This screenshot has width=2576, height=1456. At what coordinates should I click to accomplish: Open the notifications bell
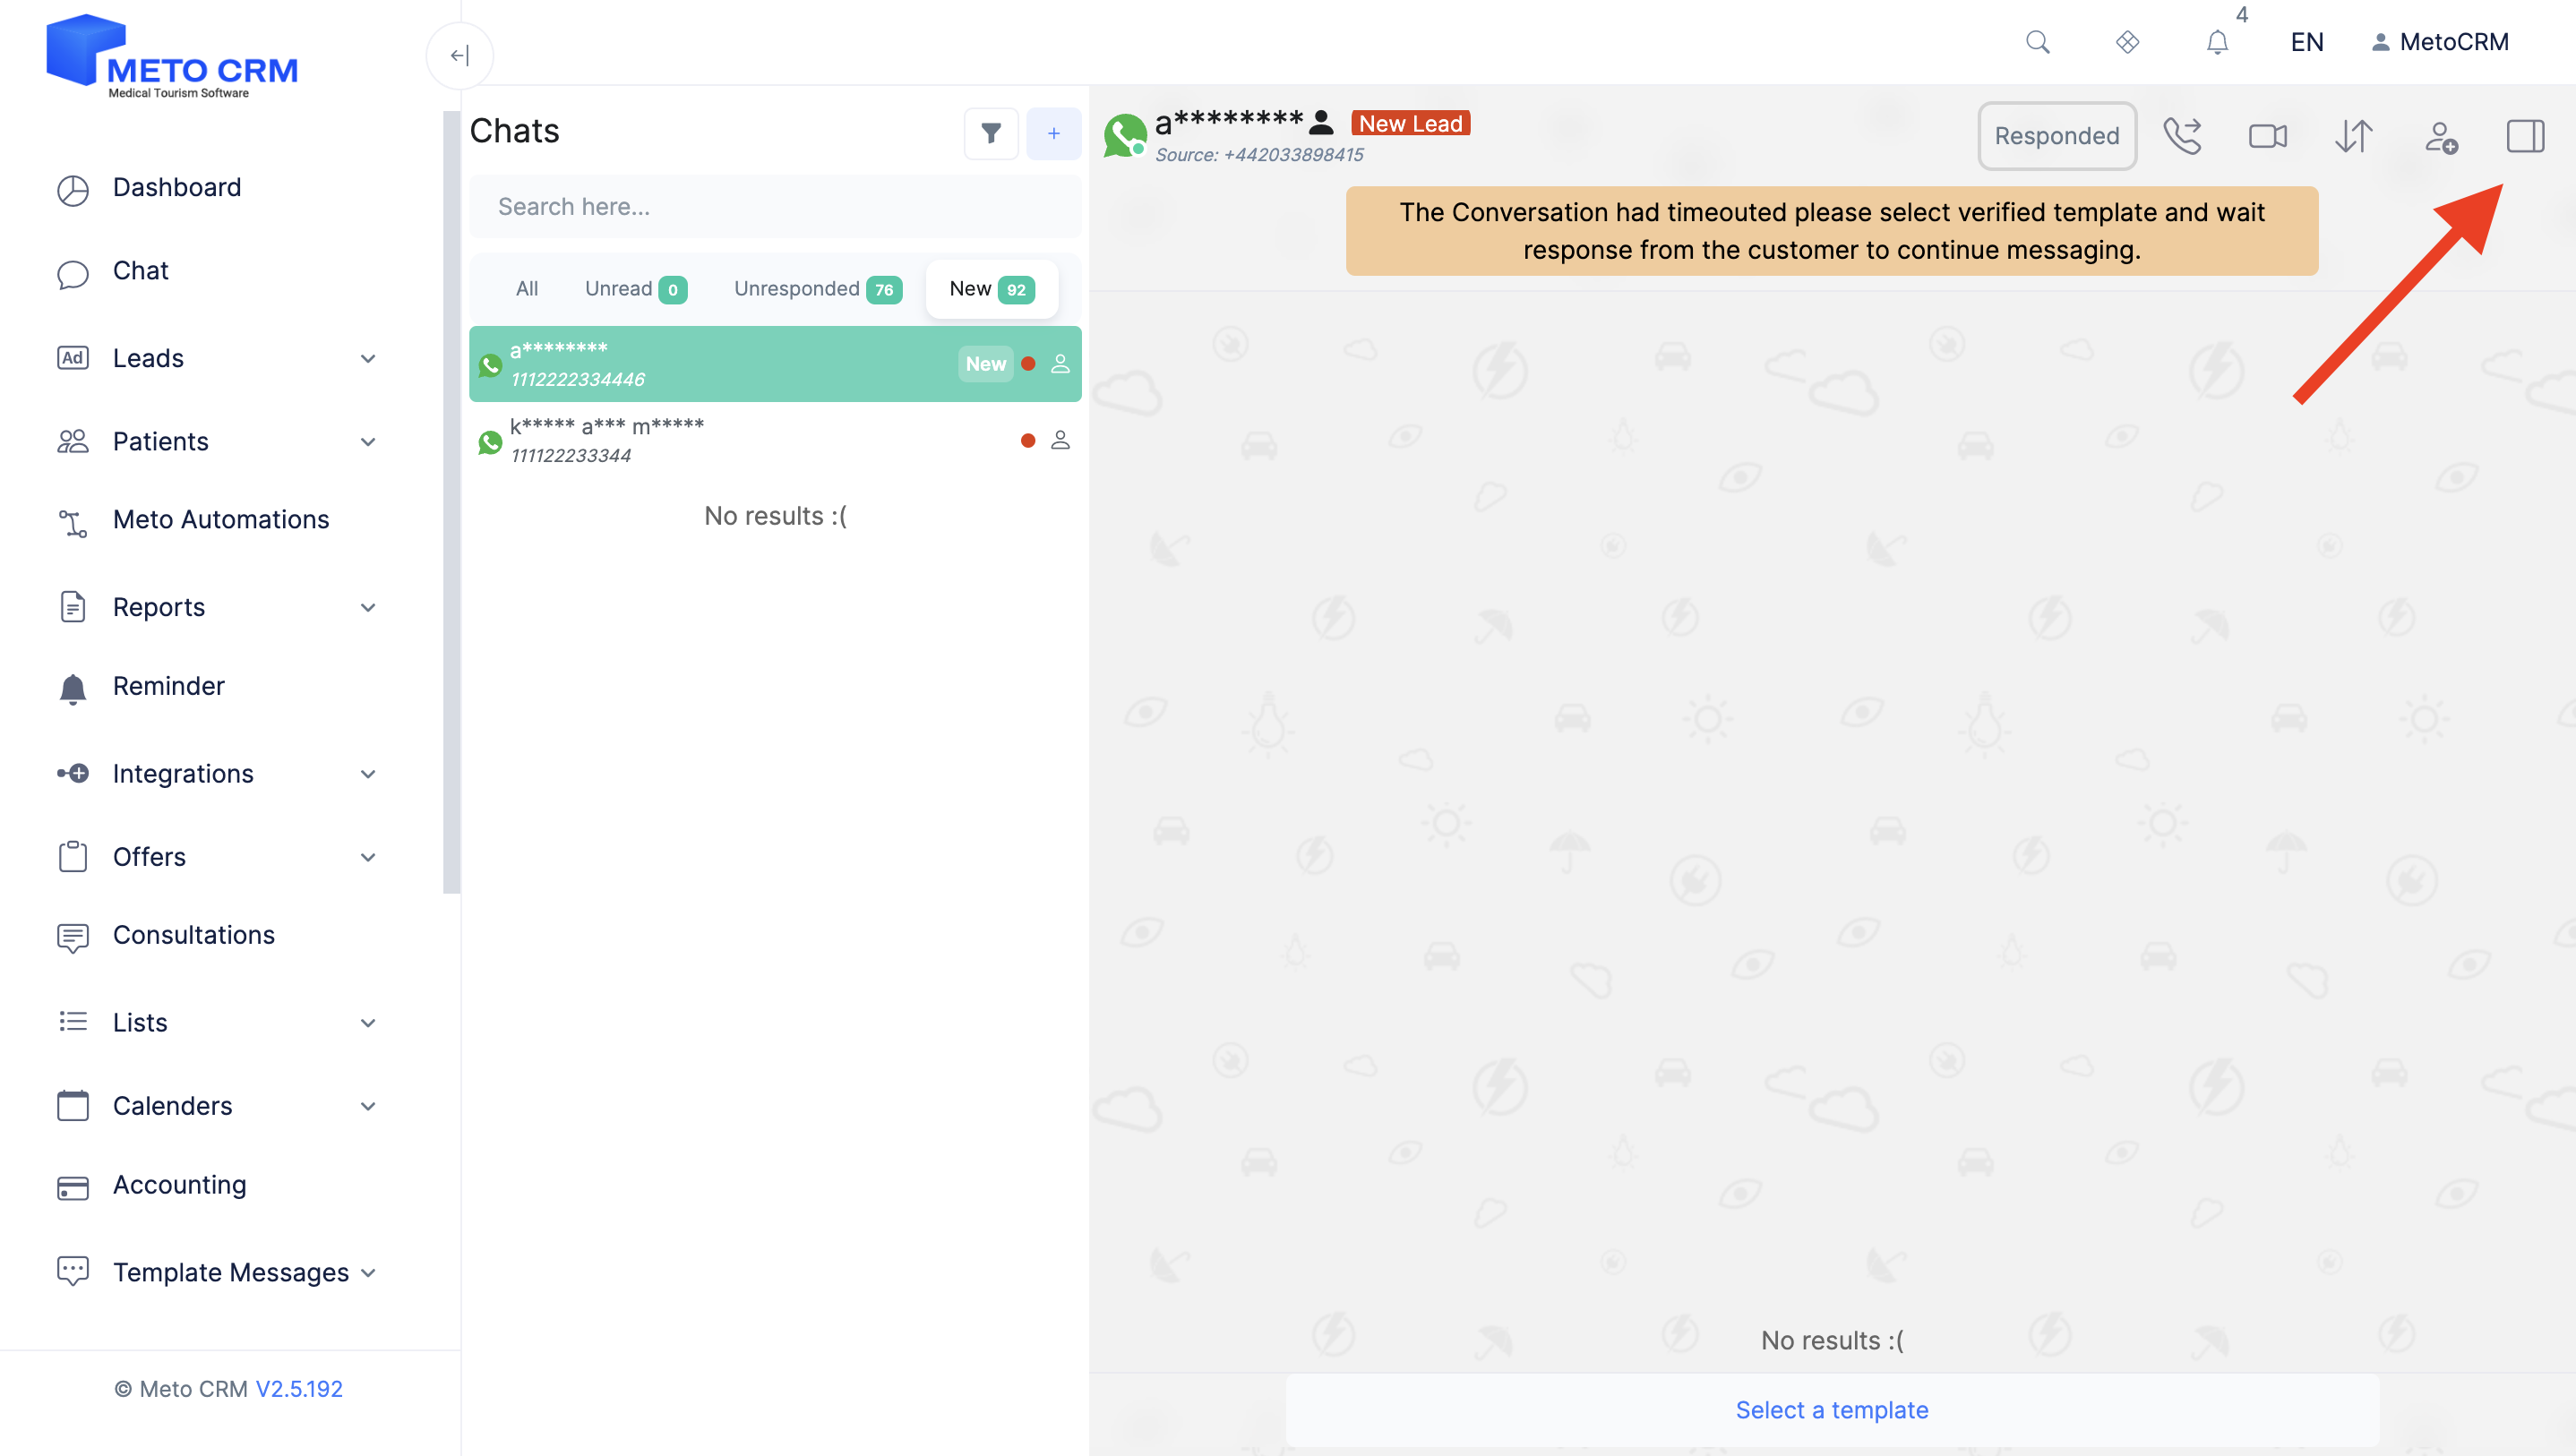click(x=2217, y=42)
